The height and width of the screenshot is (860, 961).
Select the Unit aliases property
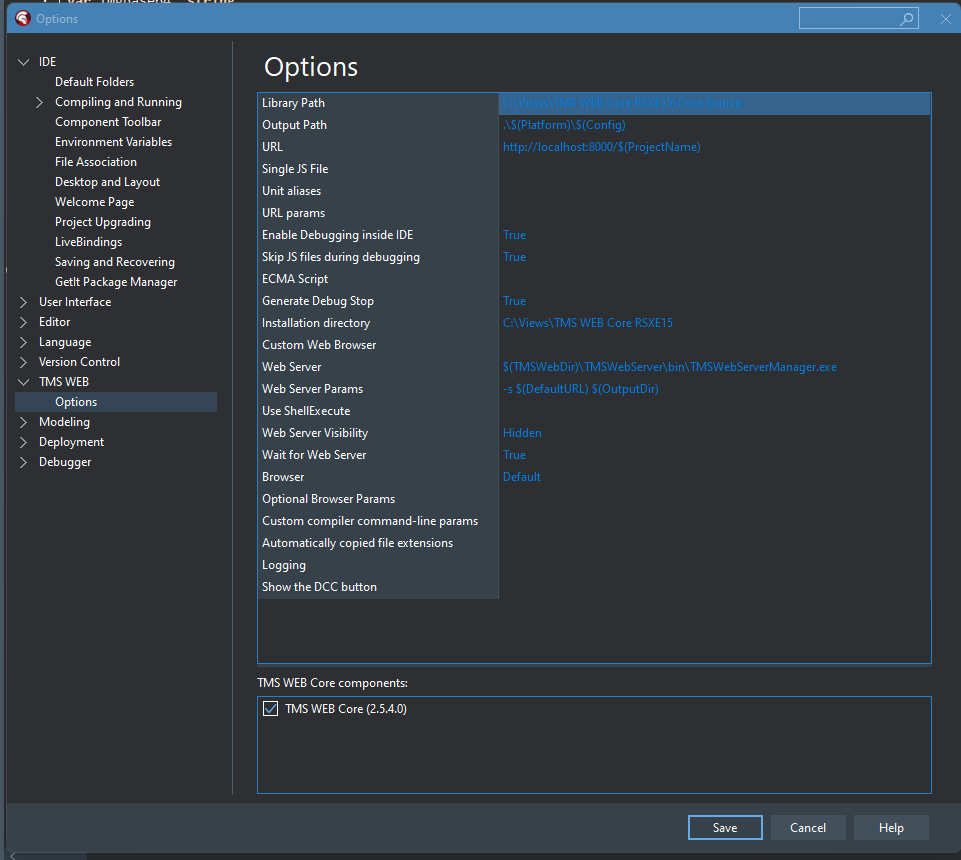(378, 191)
